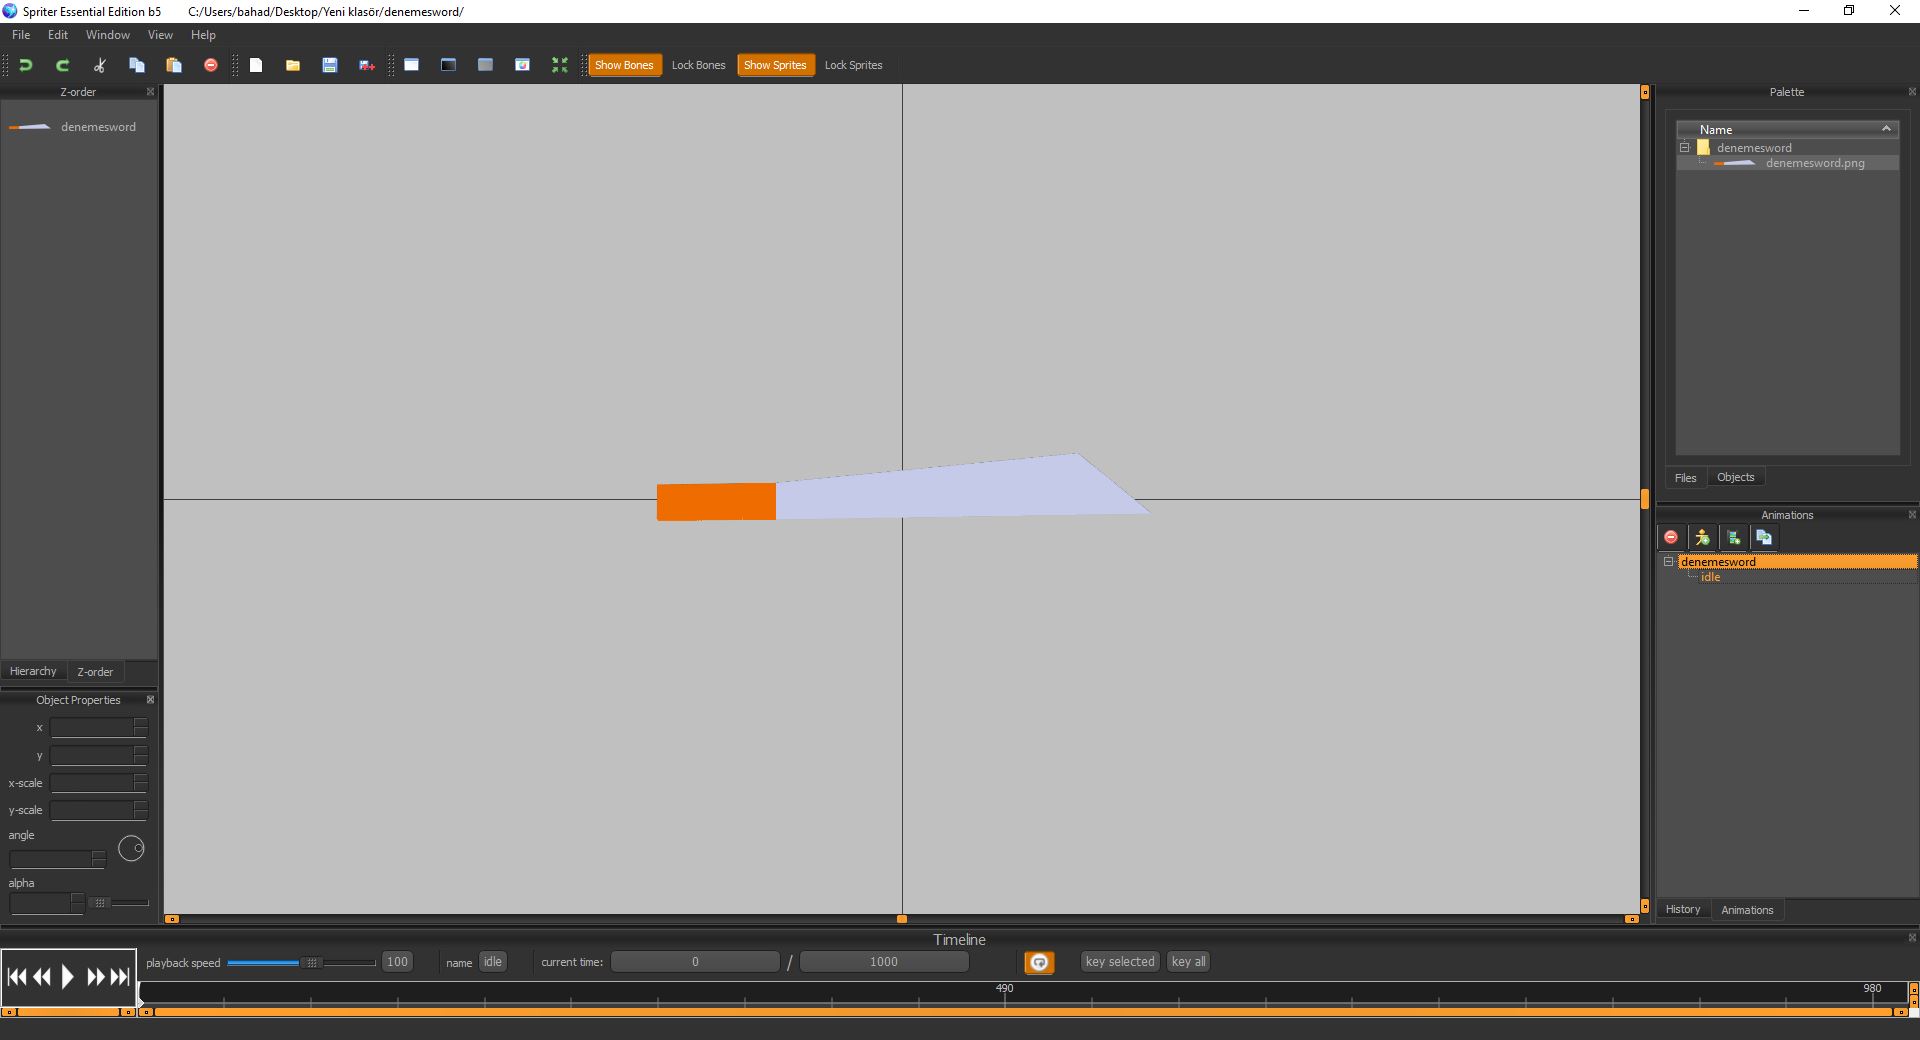Switch to the Animations tab at the bottom
The width and height of the screenshot is (1920, 1040).
1747,910
